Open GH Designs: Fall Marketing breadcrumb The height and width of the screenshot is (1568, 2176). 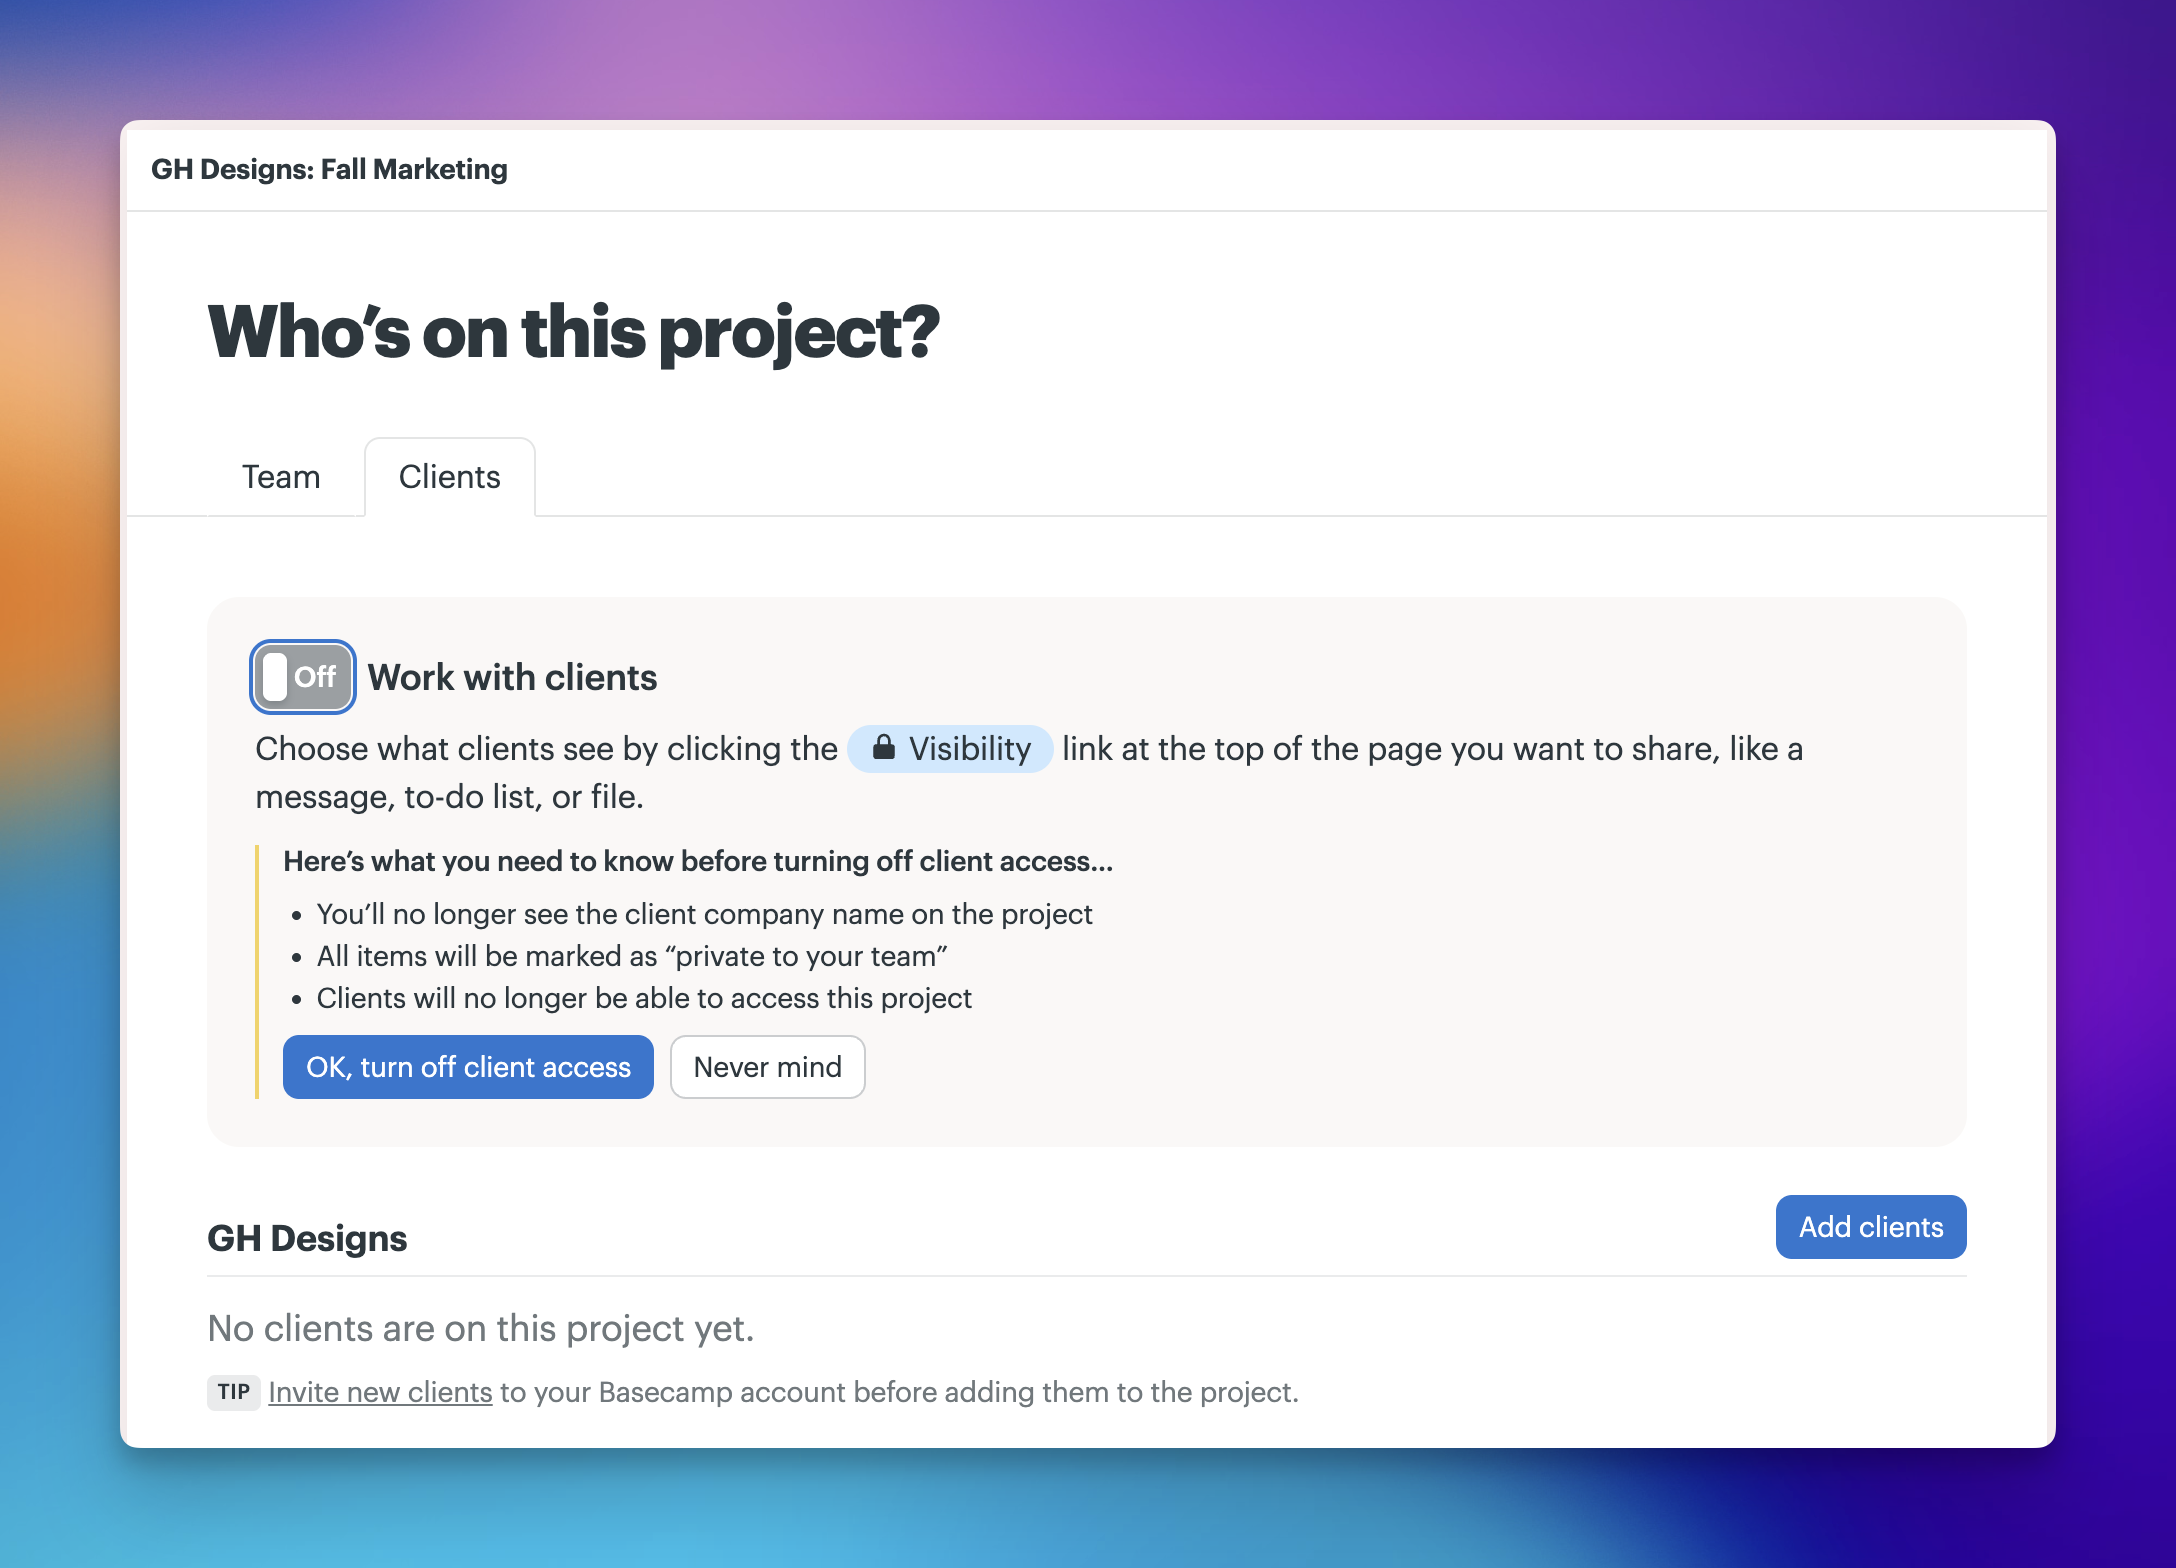tap(329, 169)
